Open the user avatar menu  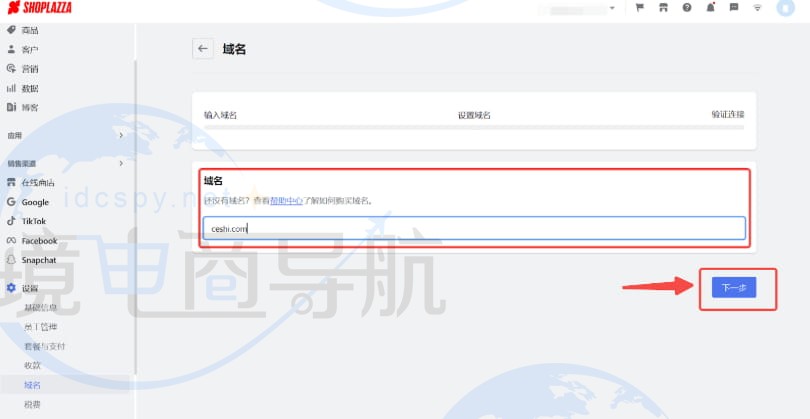[786, 8]
